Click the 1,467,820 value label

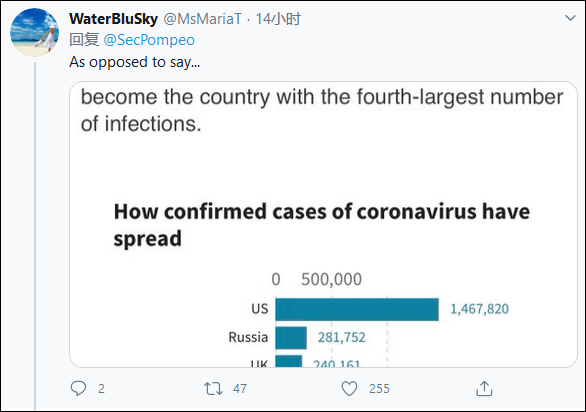[x=479, y=309]
